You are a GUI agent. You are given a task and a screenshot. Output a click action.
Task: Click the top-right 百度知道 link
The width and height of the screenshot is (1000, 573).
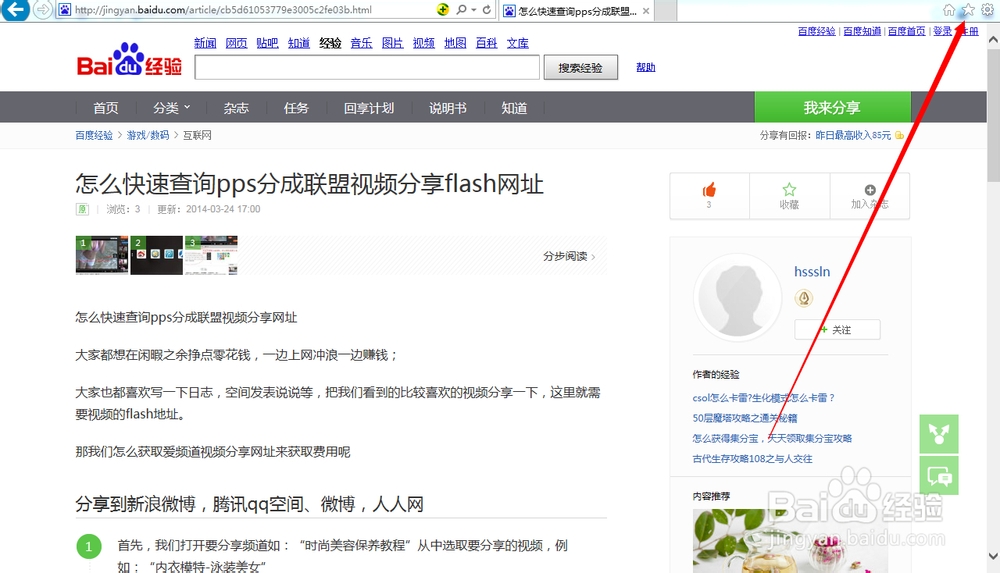(x=862, y=31)
